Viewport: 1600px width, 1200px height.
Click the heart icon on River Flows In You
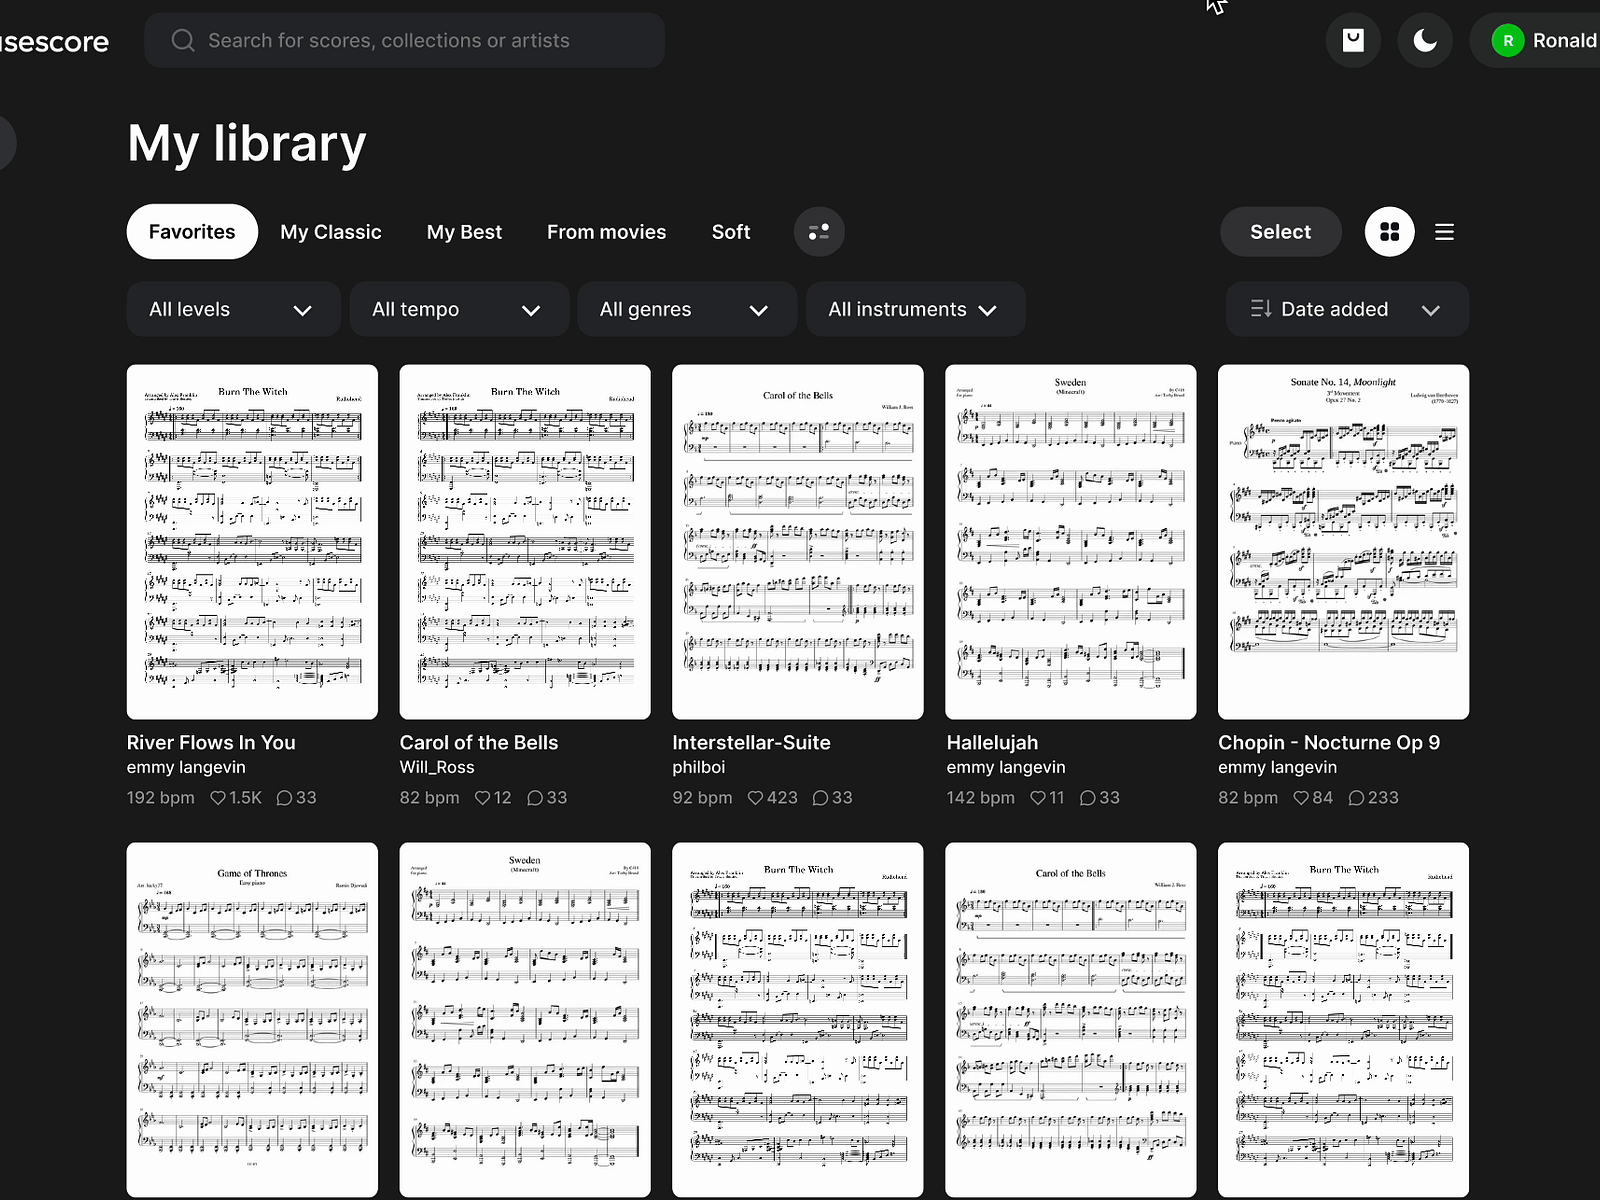(218, 798)
